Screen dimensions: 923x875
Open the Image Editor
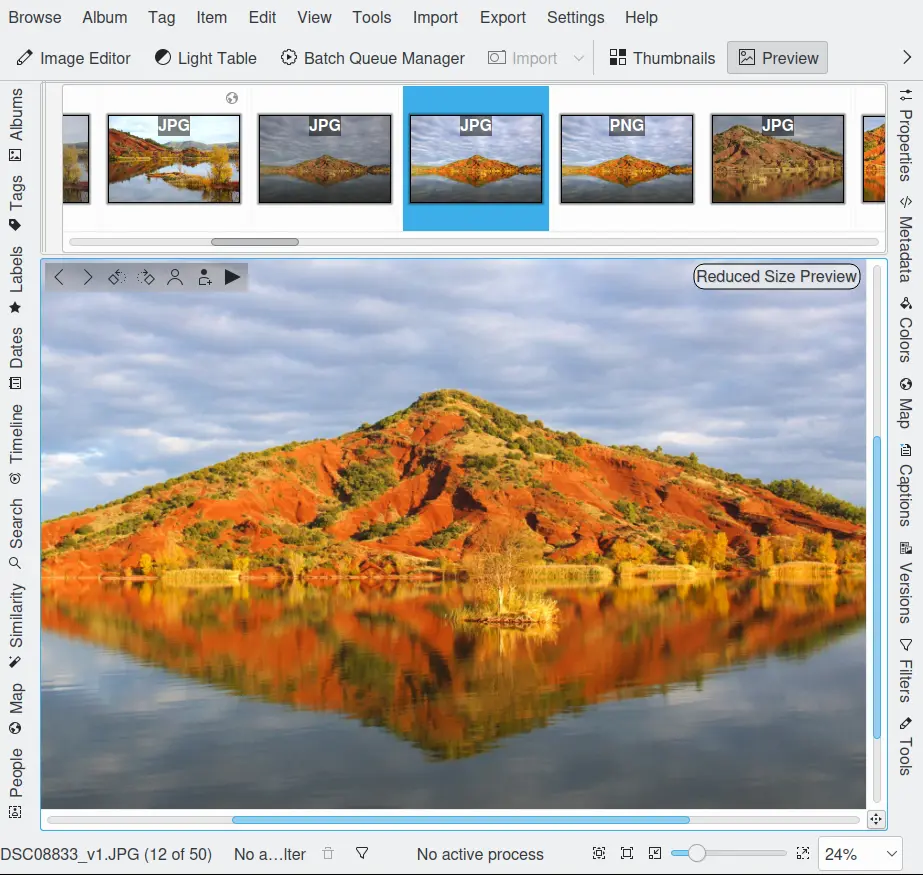pos(73,58)
